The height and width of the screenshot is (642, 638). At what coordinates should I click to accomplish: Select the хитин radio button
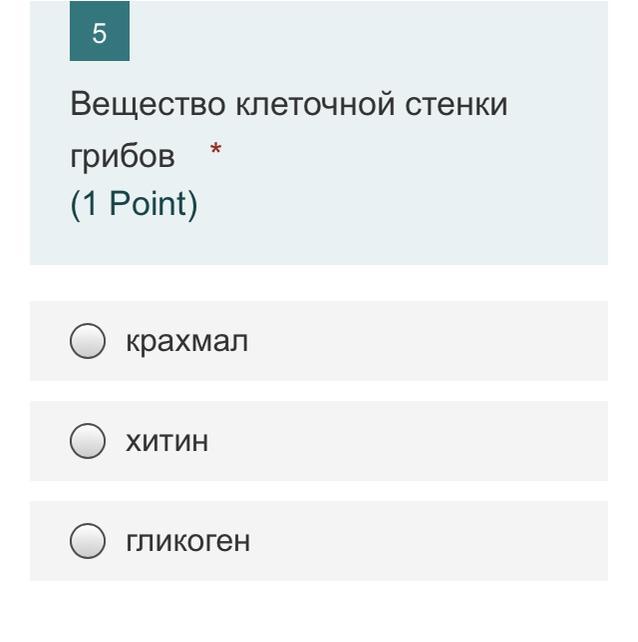coord(88,441)
